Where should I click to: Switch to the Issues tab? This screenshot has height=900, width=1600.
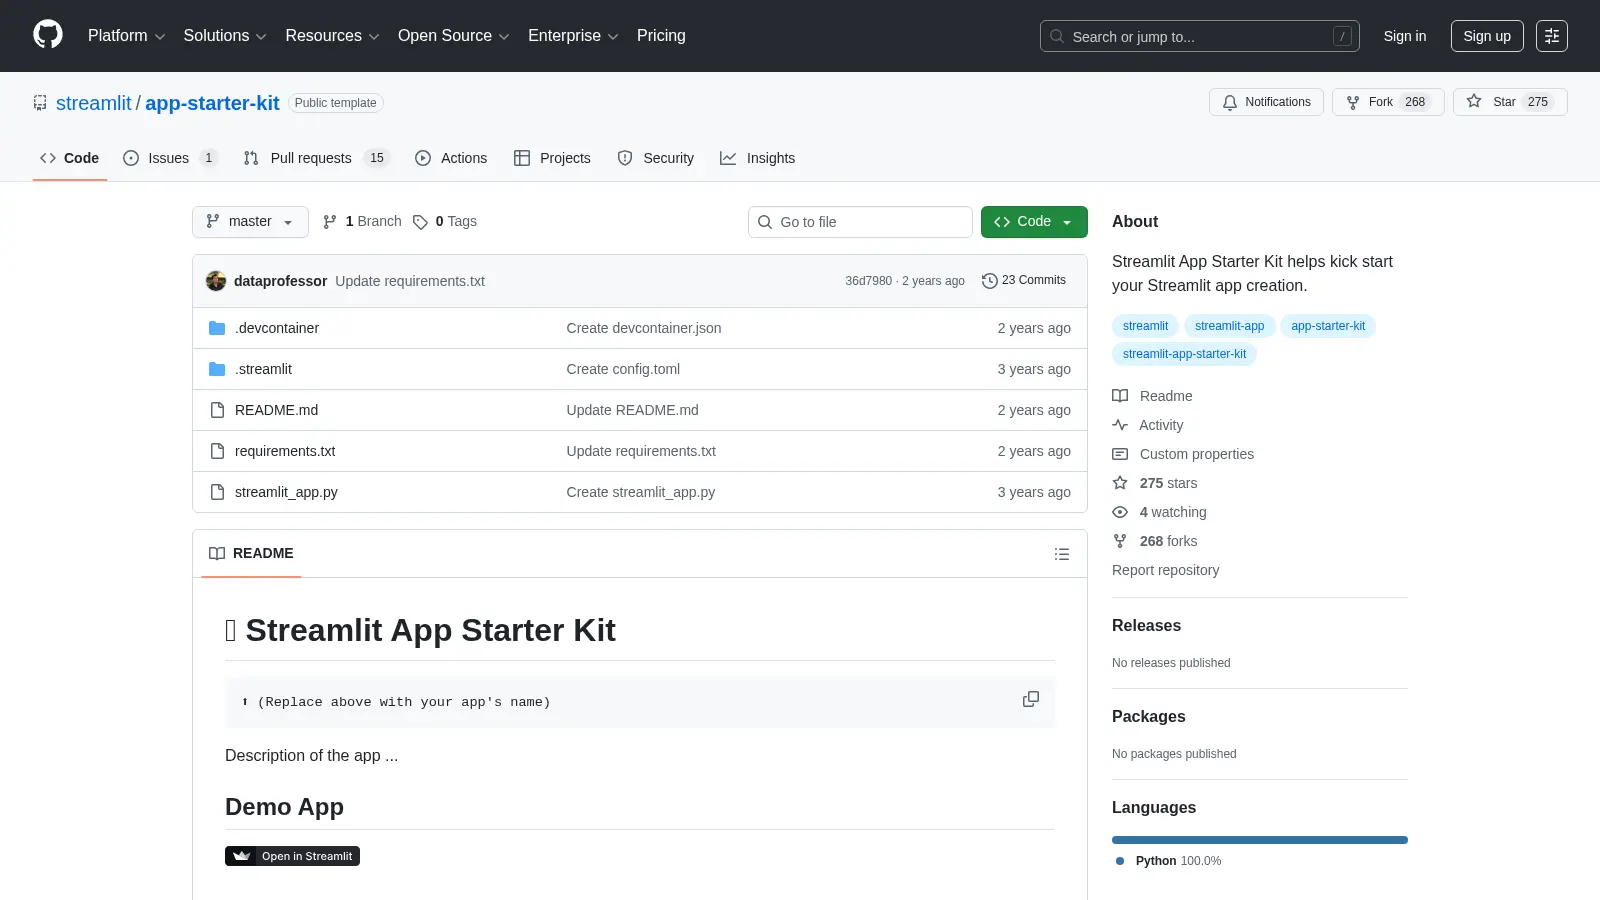click(169, 158)
